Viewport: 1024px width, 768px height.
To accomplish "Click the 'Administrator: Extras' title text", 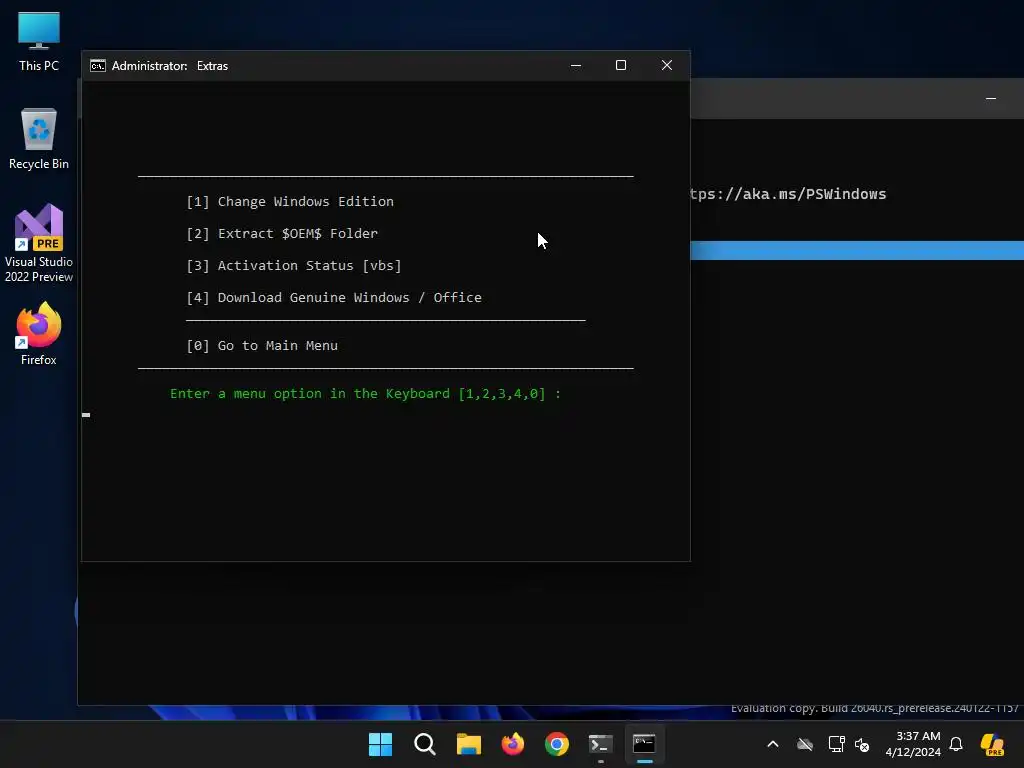I will click(170, 66).
